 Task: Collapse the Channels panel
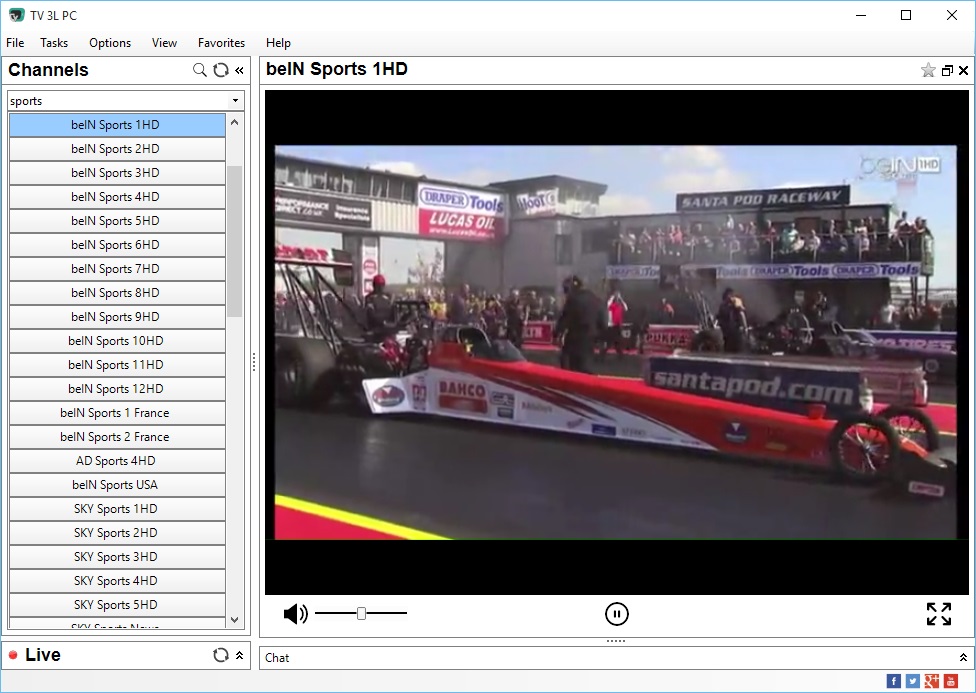(240, 70)
